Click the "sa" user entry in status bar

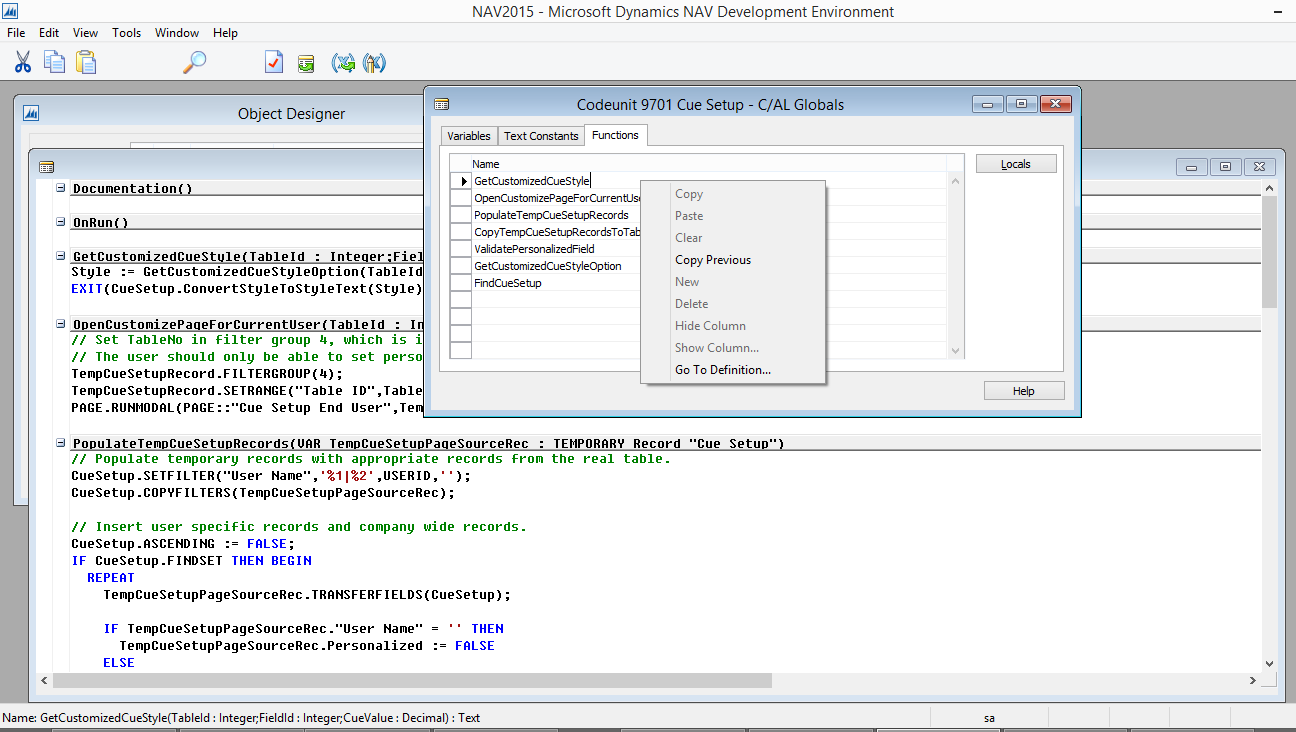pos(989,717)
